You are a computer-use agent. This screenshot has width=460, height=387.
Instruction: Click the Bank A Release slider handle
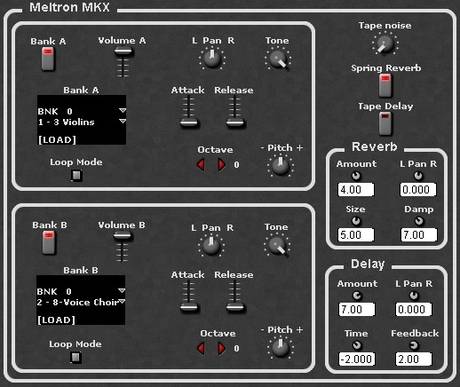click(235, 123)
